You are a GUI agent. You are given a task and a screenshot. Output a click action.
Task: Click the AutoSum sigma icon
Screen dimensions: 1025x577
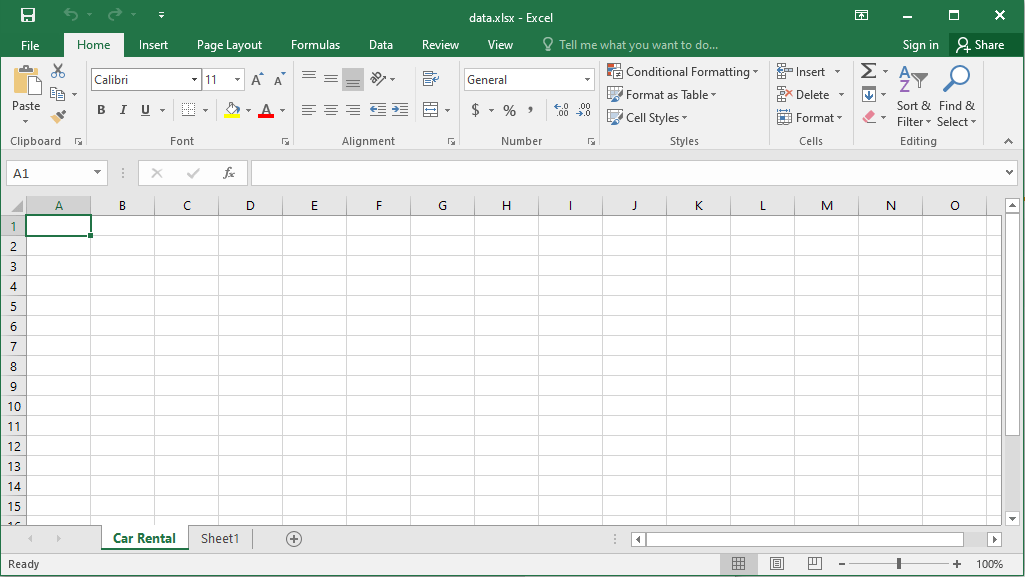coord(868,71)
